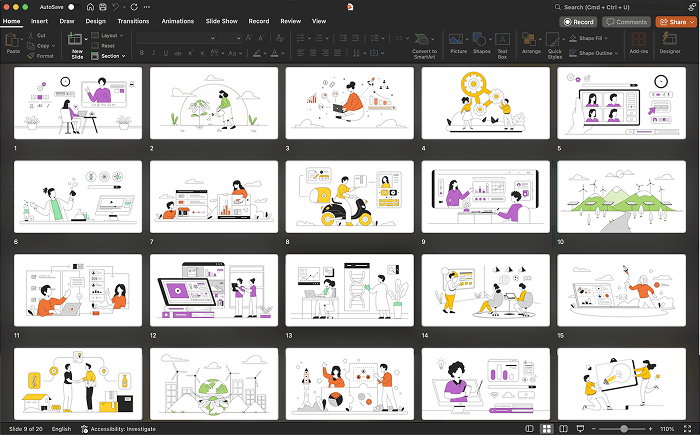This screenshot has width=700, height=435.
Task: Open the Slide Show tab
Action: (x=221, y=21)
